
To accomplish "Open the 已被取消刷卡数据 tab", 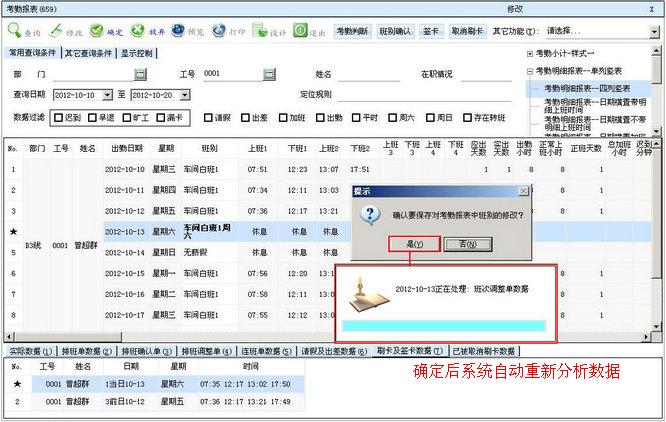I will tap(483, 352).
